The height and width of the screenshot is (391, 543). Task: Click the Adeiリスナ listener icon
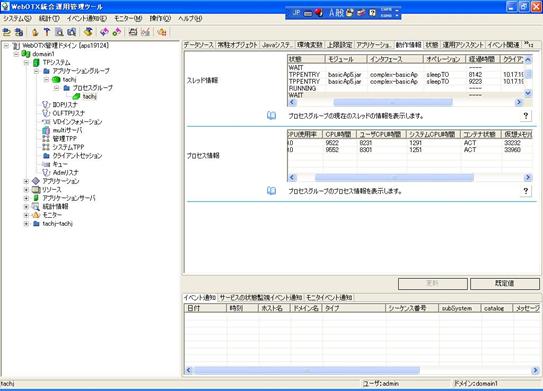point(46,172)
